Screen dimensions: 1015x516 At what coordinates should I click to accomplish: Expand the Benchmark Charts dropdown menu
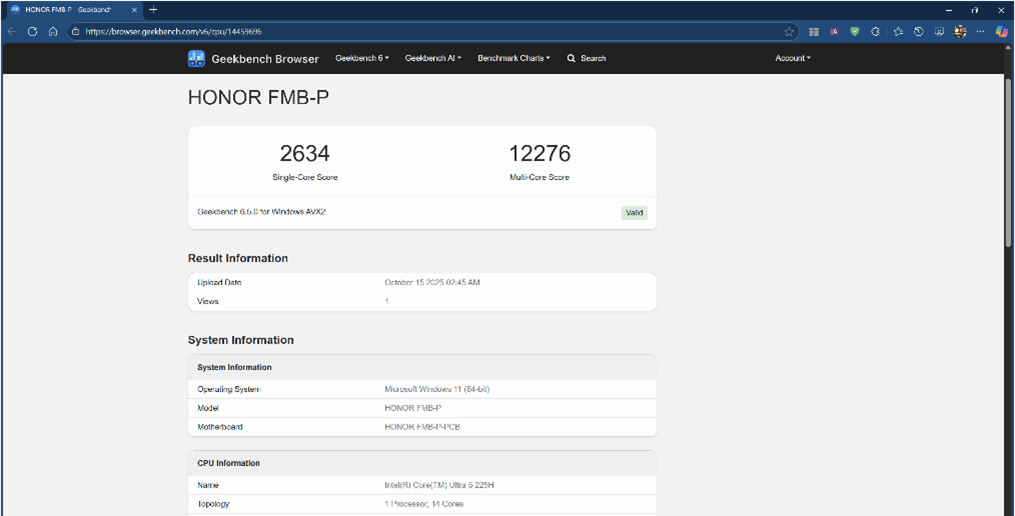click(514, 58)
